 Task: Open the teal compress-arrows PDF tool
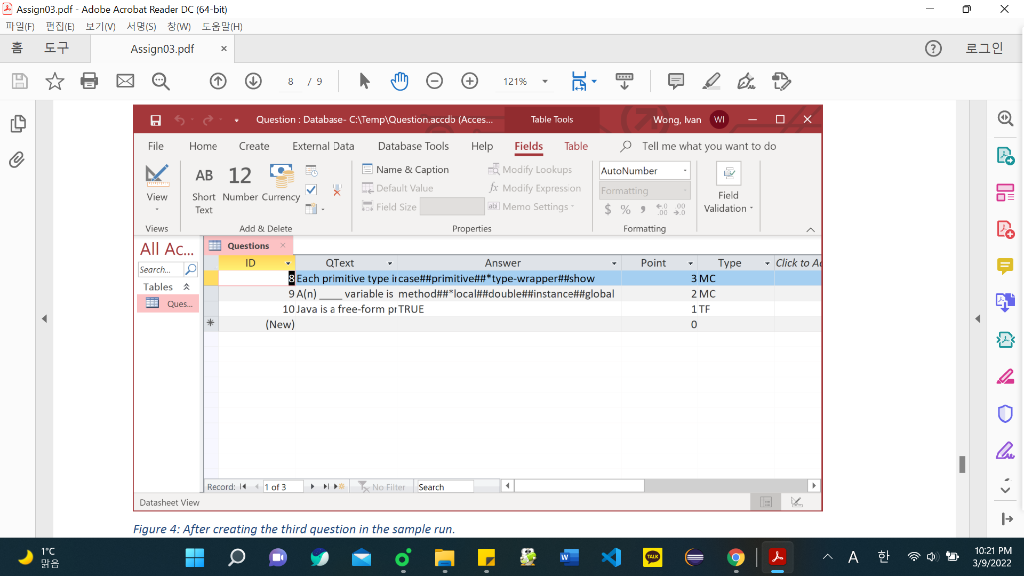pos(1006,340)
